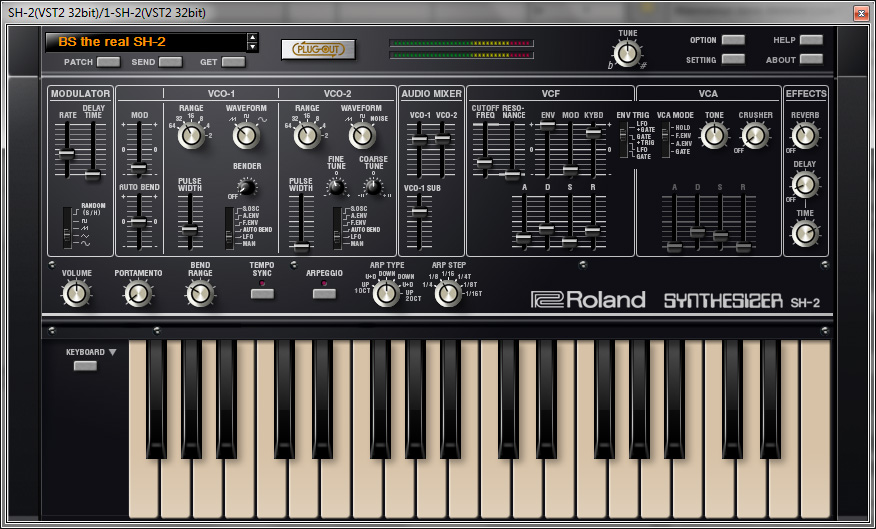Open the OPTION button

pyautogui.click(x=733, y=40)
